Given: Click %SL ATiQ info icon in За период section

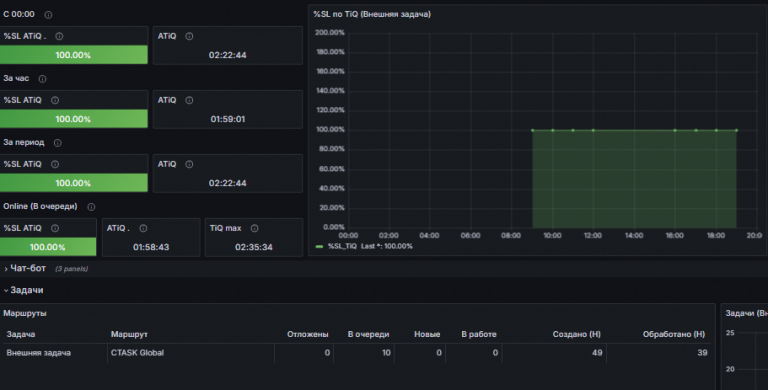Looking at the screenshot, I should pyautogui.click(x=55, y=165).
